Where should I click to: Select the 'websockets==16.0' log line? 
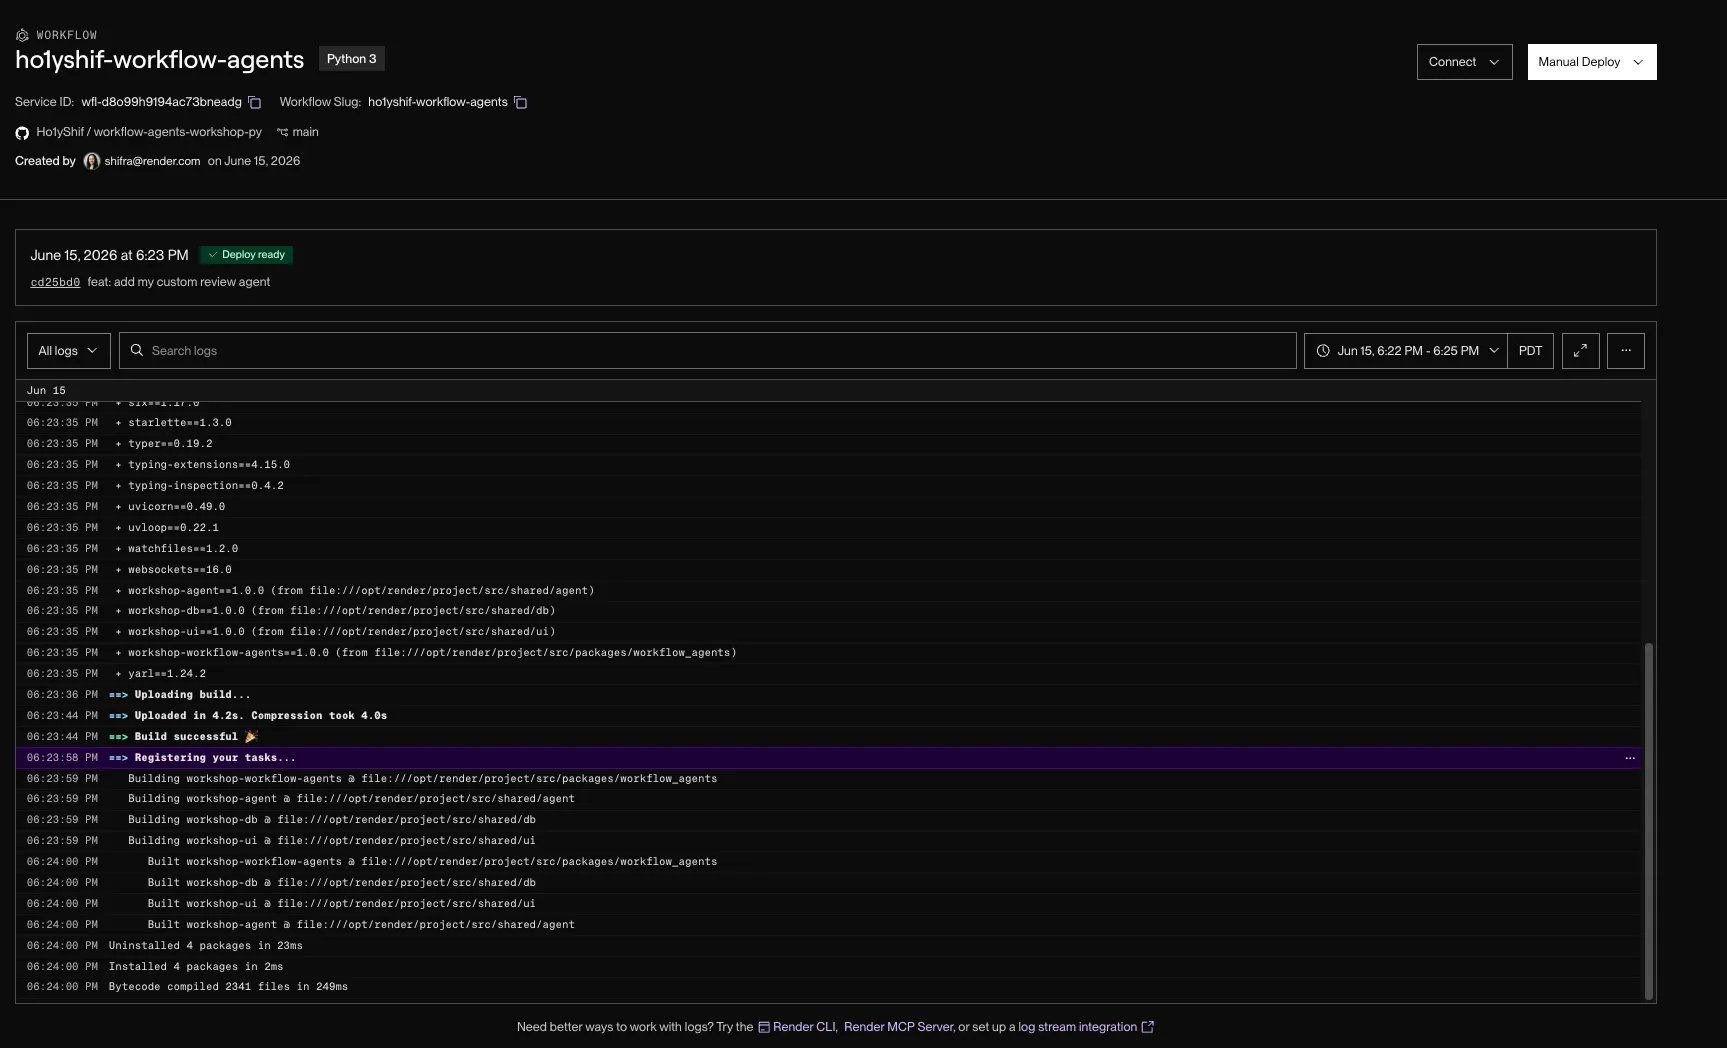coord(828,570)
